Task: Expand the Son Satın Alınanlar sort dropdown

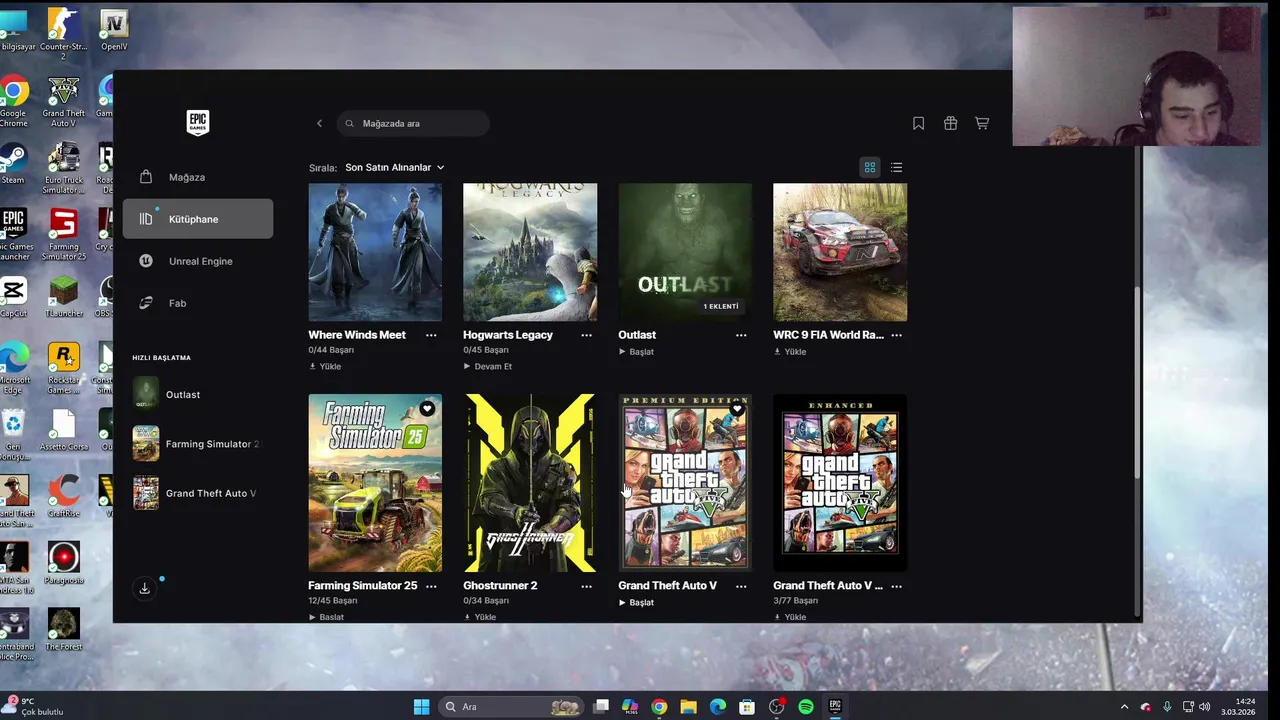Action: point(395,167)
